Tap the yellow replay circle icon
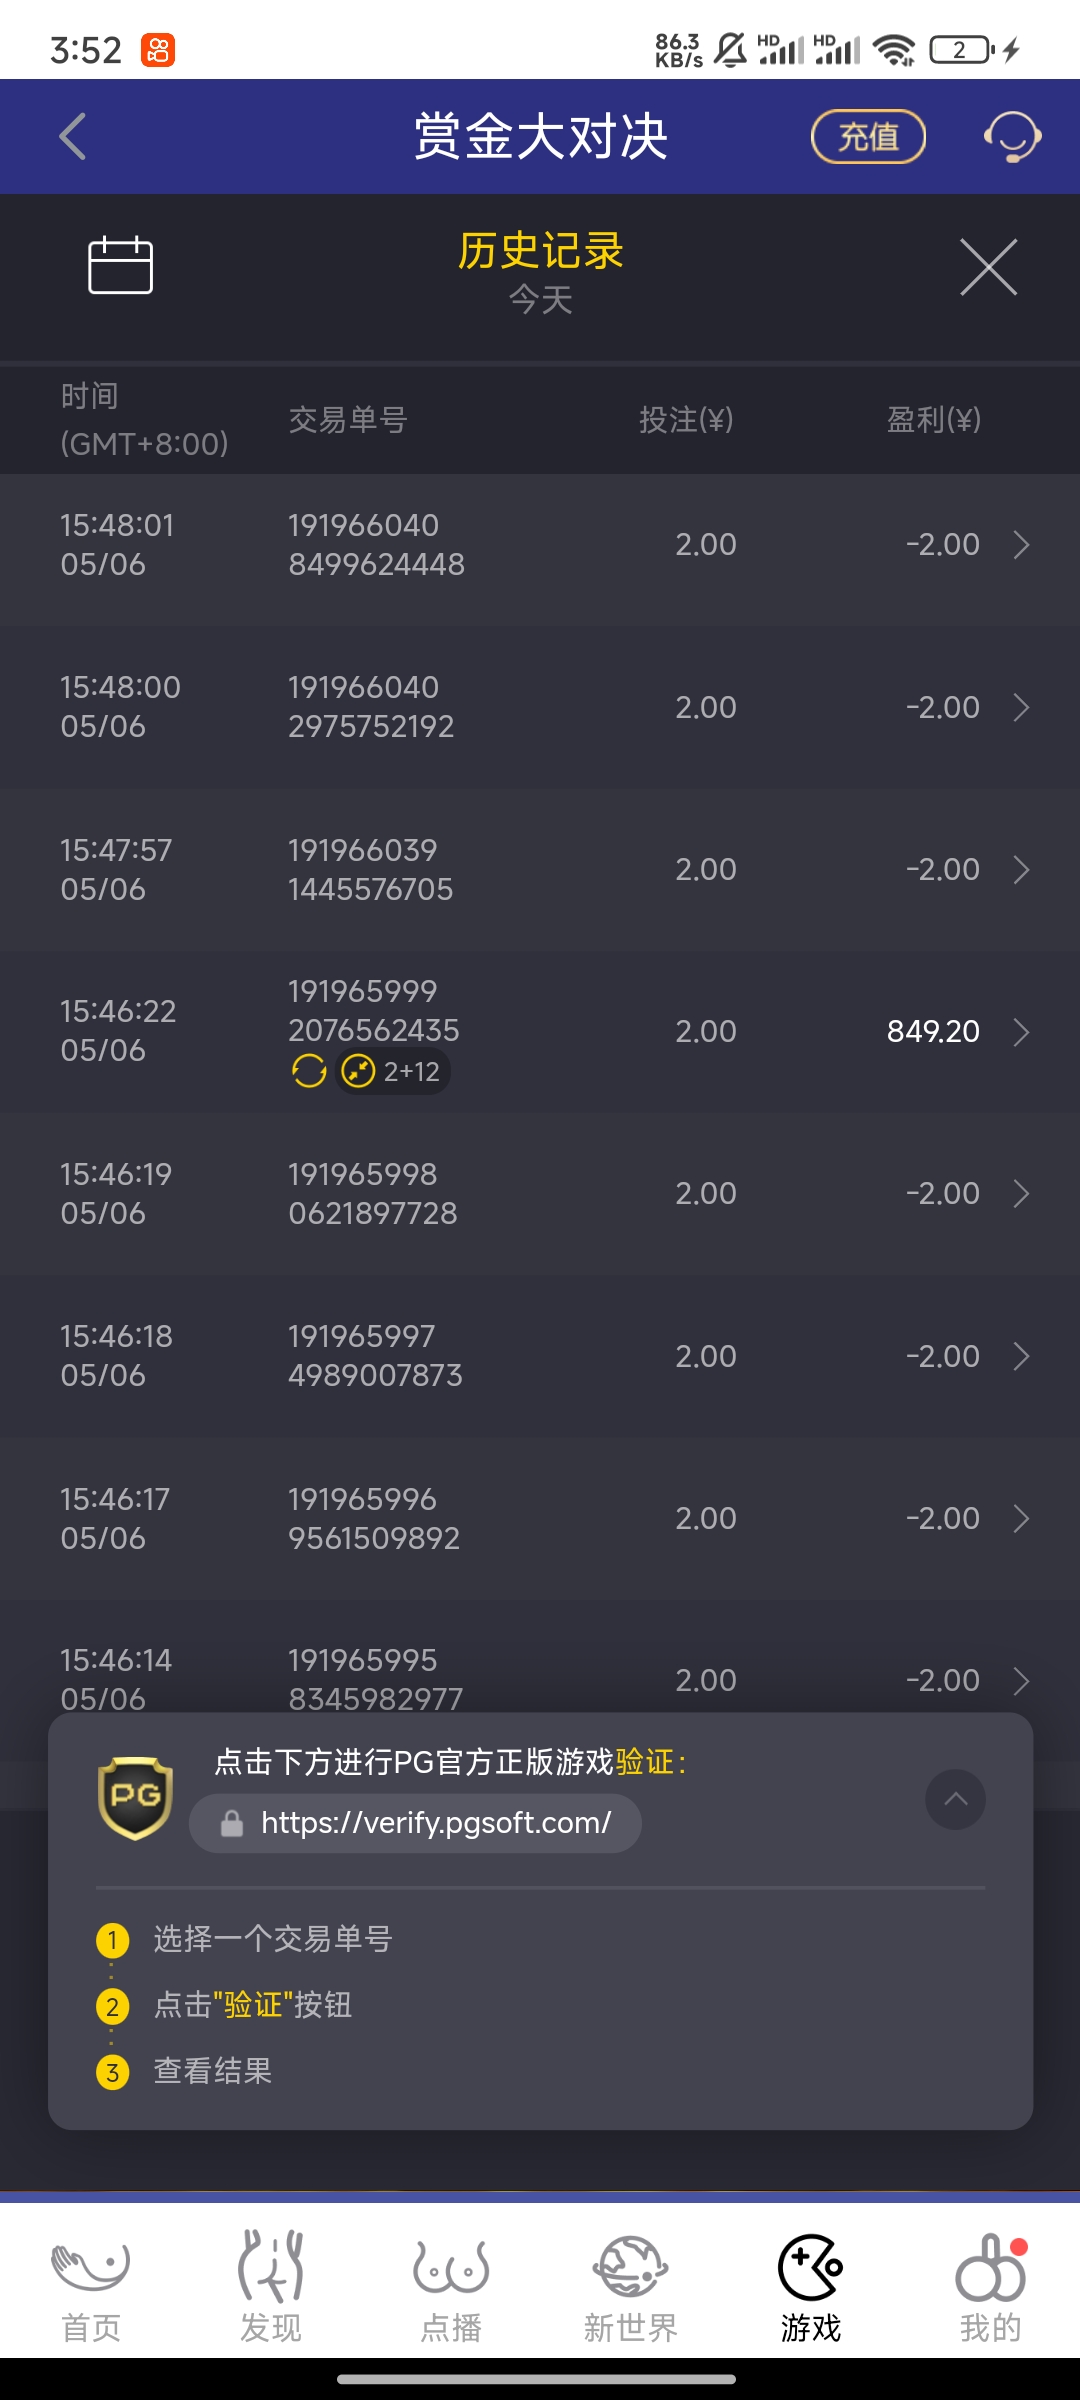 click(309, 1071)
